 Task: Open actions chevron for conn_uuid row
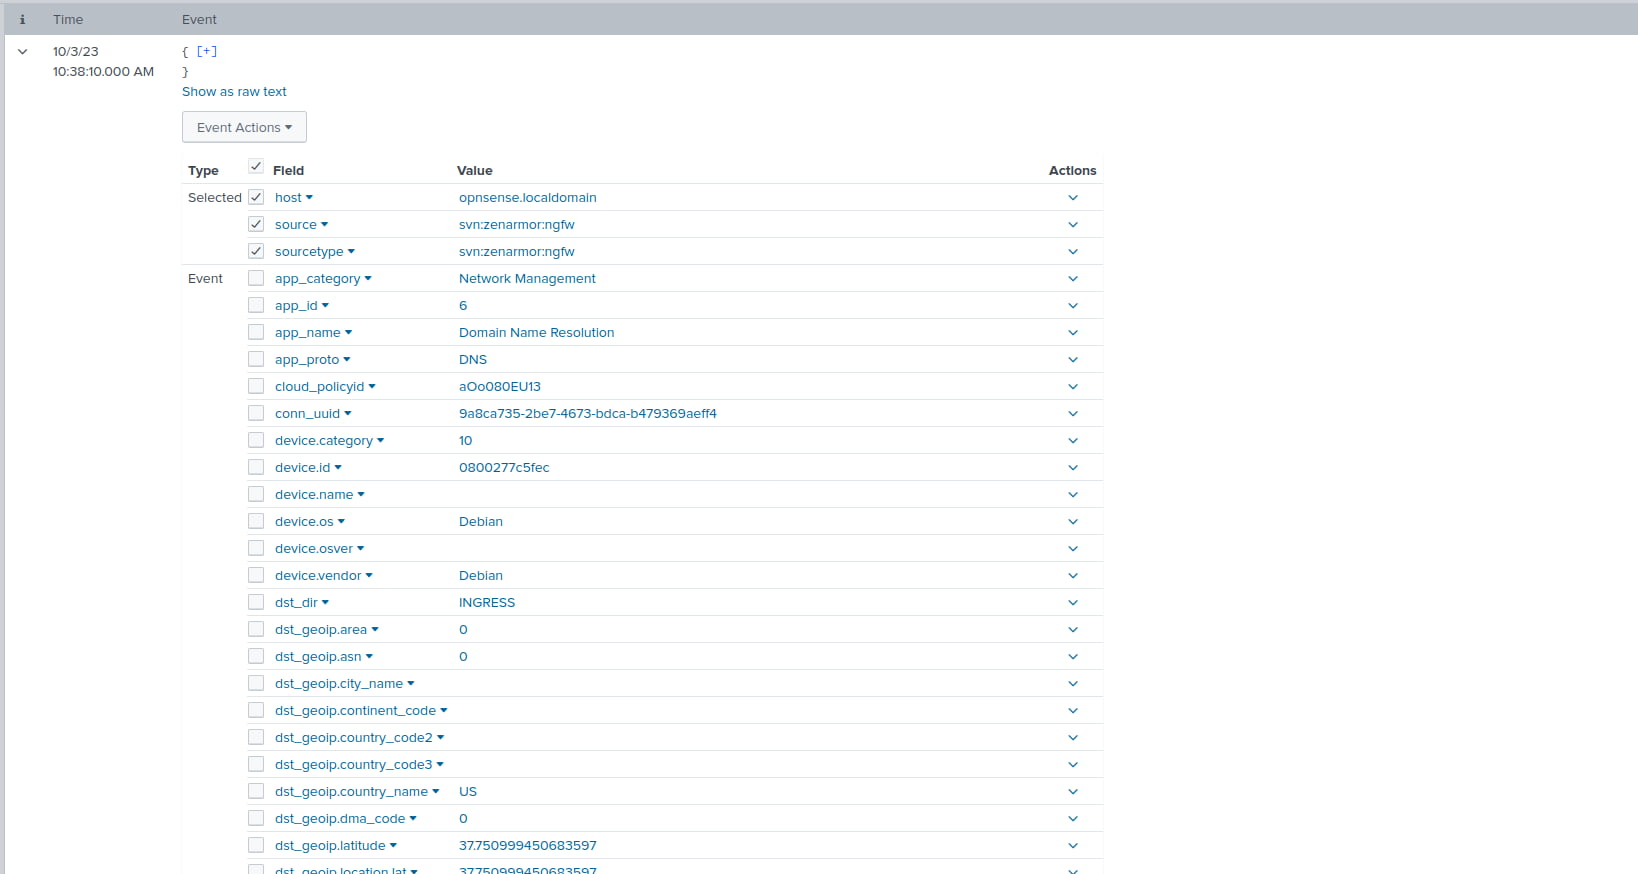pos(1073,414)
